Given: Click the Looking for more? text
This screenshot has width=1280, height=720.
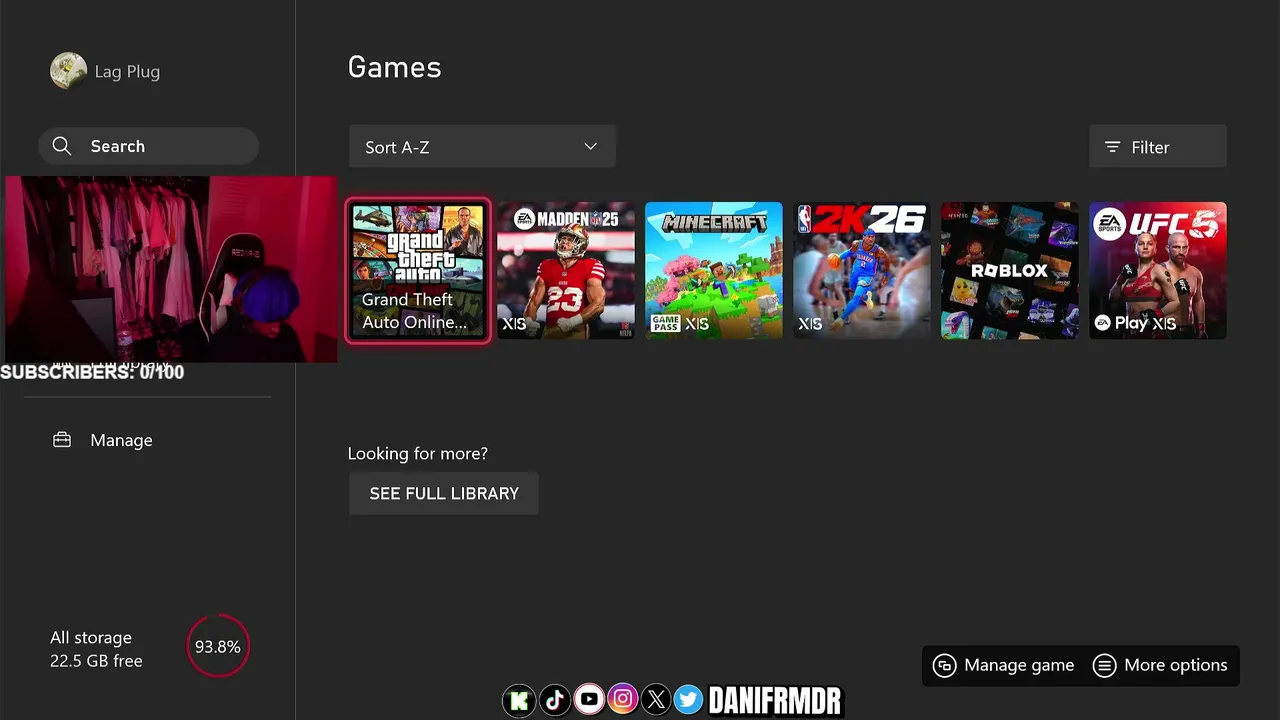Looking at the screenshot, I should click(418, 453).
